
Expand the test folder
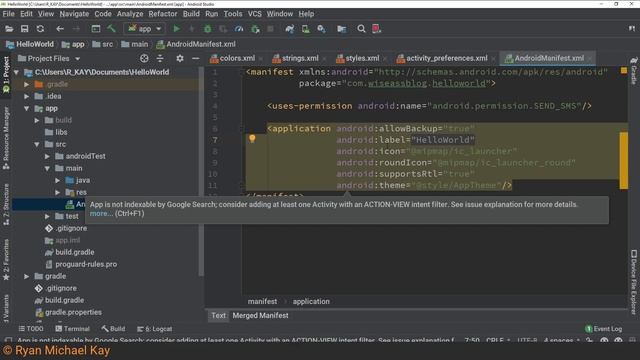click(x=47, y=216)
